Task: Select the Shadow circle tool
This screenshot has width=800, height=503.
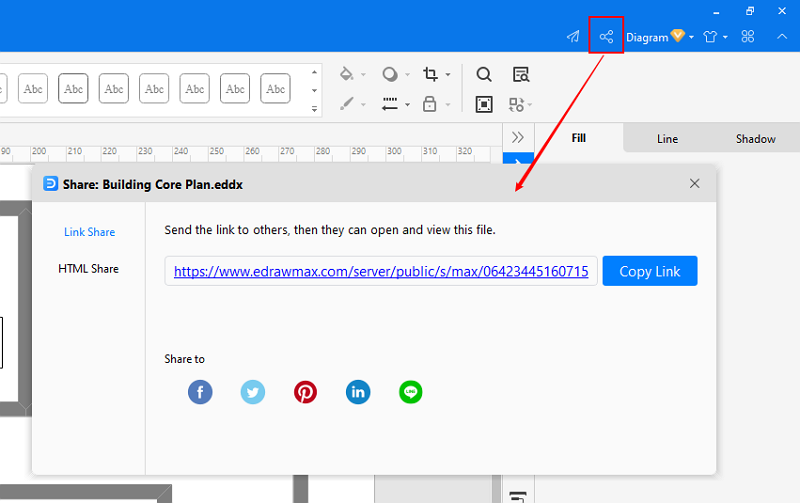Action: click(x=390, y=74)
